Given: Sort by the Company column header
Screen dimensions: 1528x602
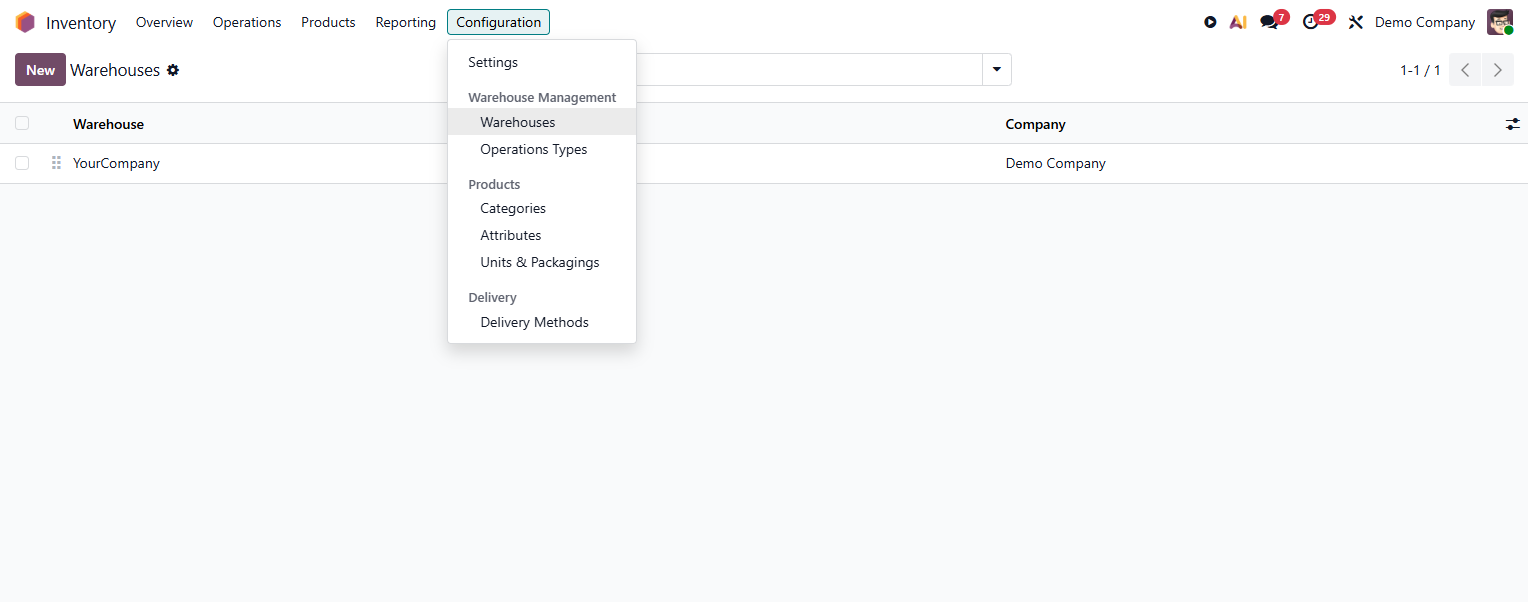Looking at the screenshot, I should tap(1035, 124).
